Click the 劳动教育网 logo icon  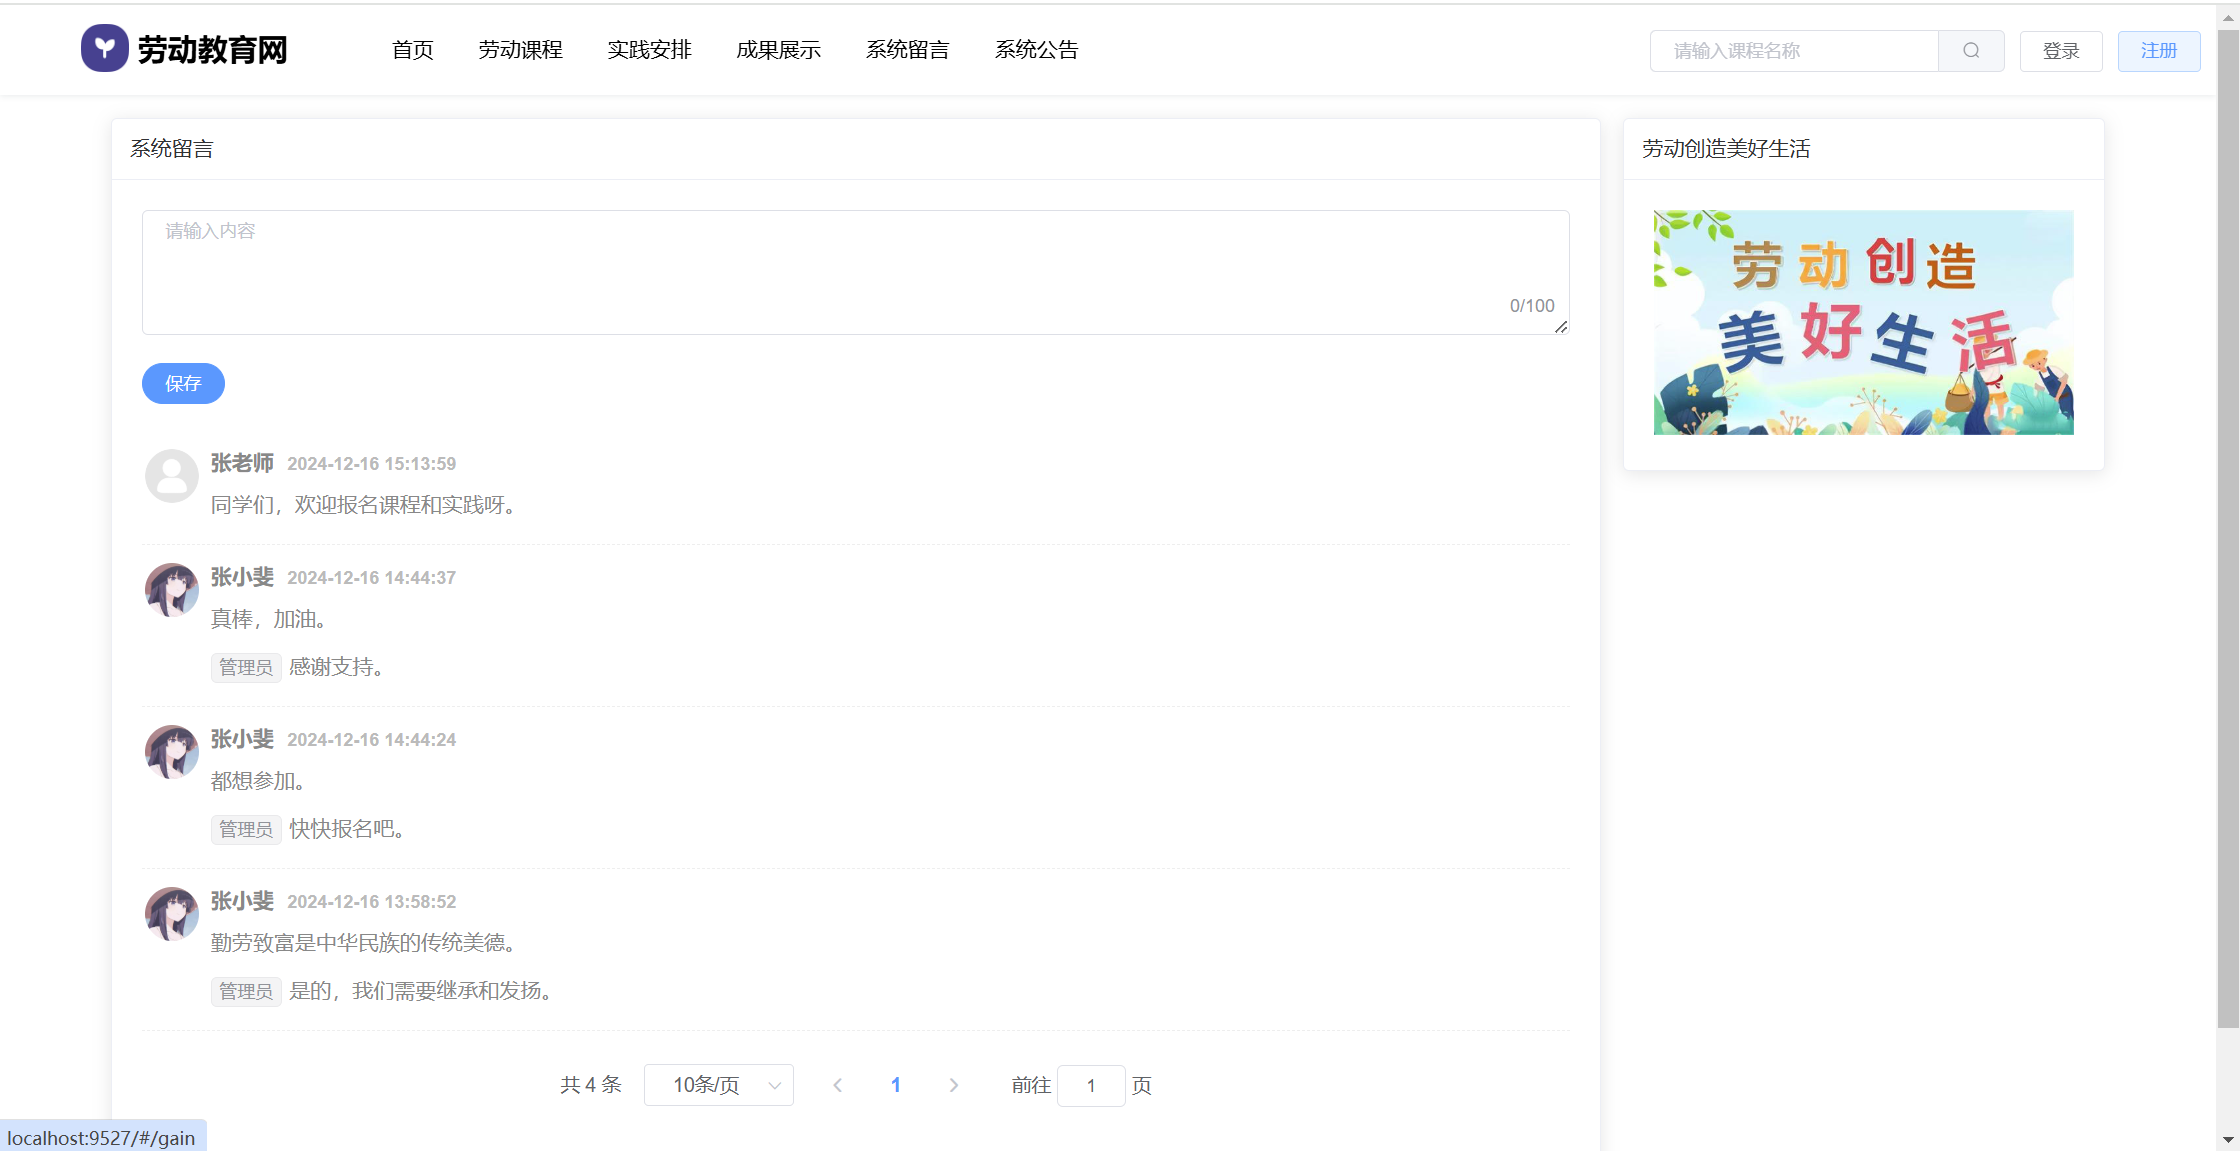[x=104, y=48]
